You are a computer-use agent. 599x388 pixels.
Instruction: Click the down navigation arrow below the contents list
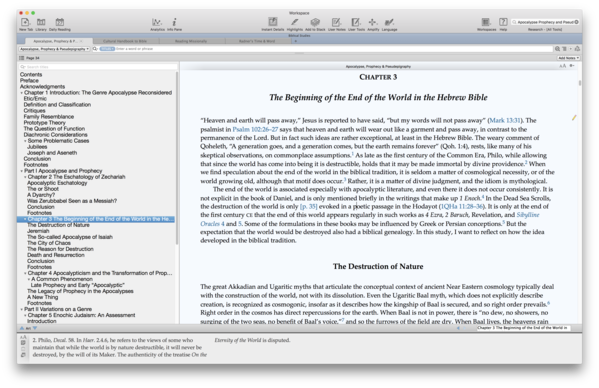point(35,328)
